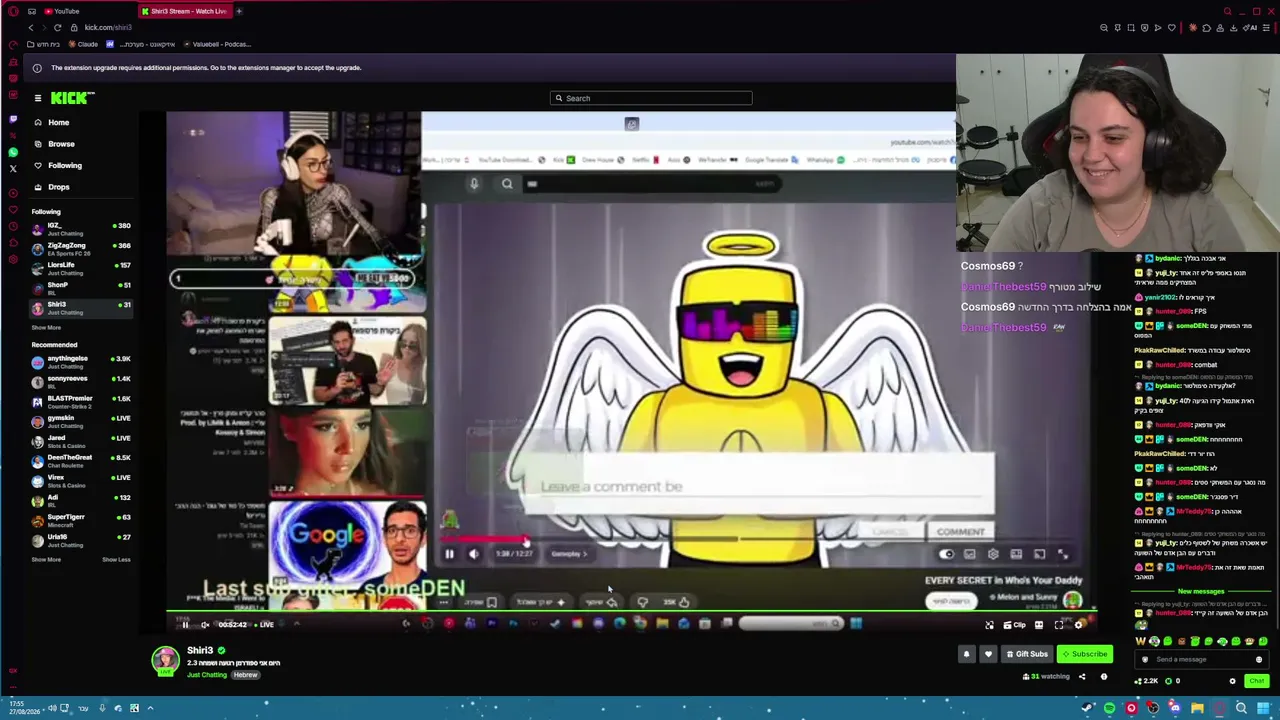This screenshot has height=720, width=1280.
Task: Open Kick player settings gear
Action: coord(1079,625)
